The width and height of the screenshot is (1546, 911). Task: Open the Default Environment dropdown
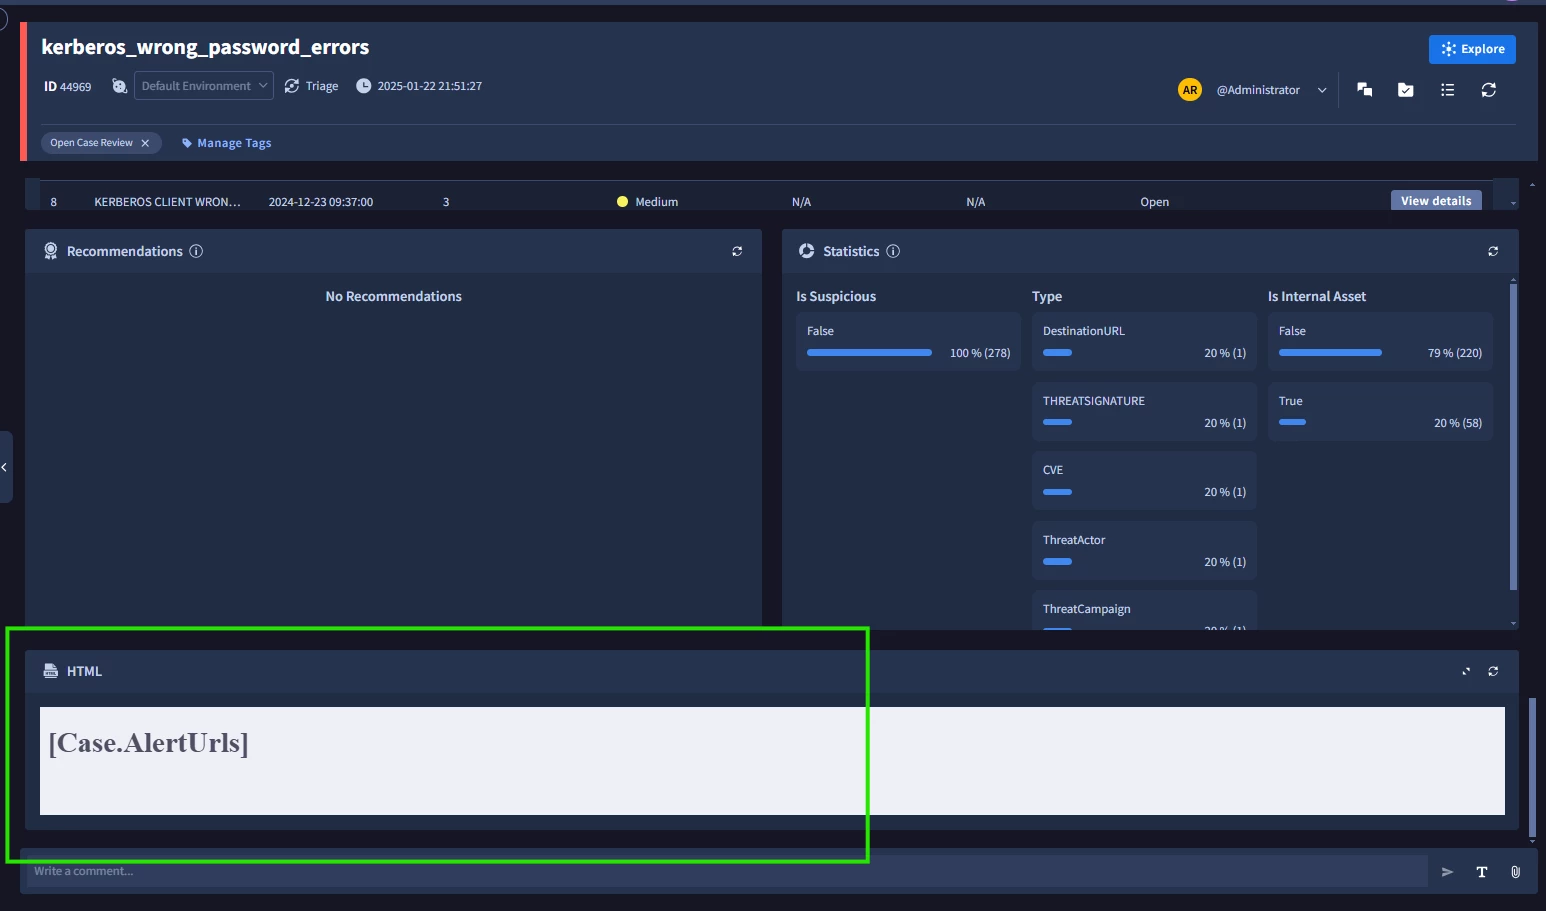[204, 86]
